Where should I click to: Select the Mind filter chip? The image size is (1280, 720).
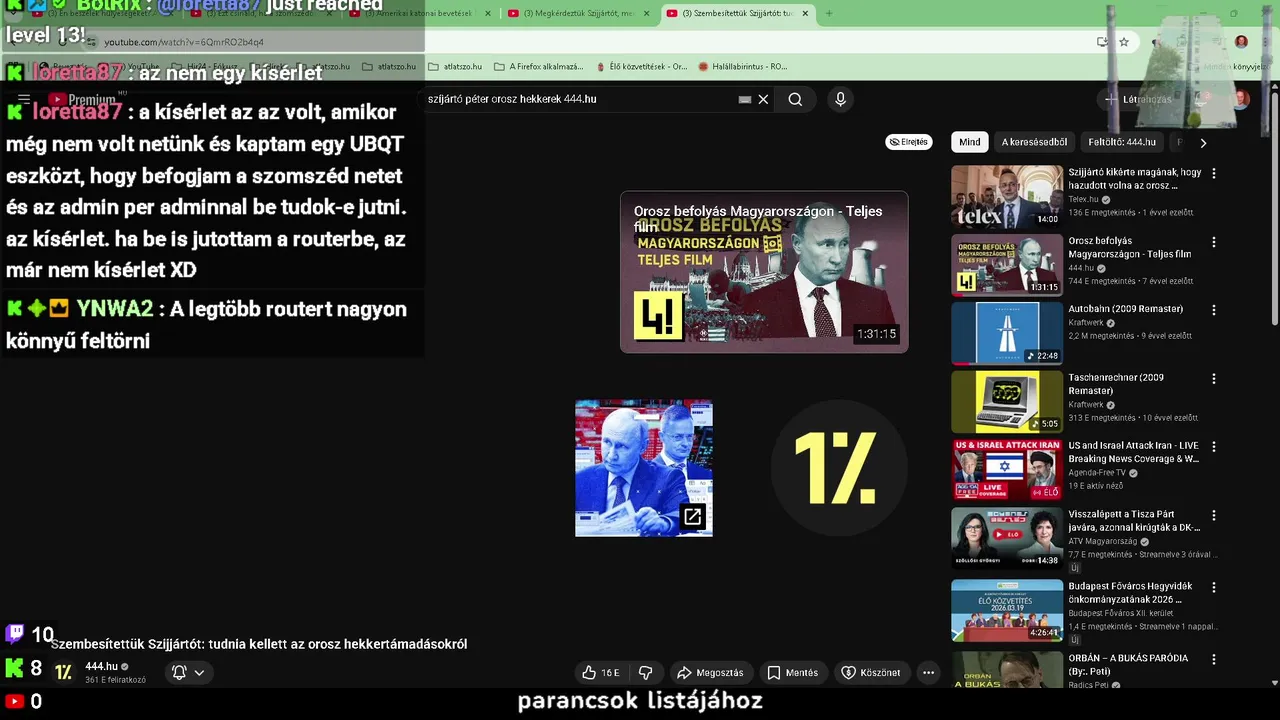coord(970,142)
